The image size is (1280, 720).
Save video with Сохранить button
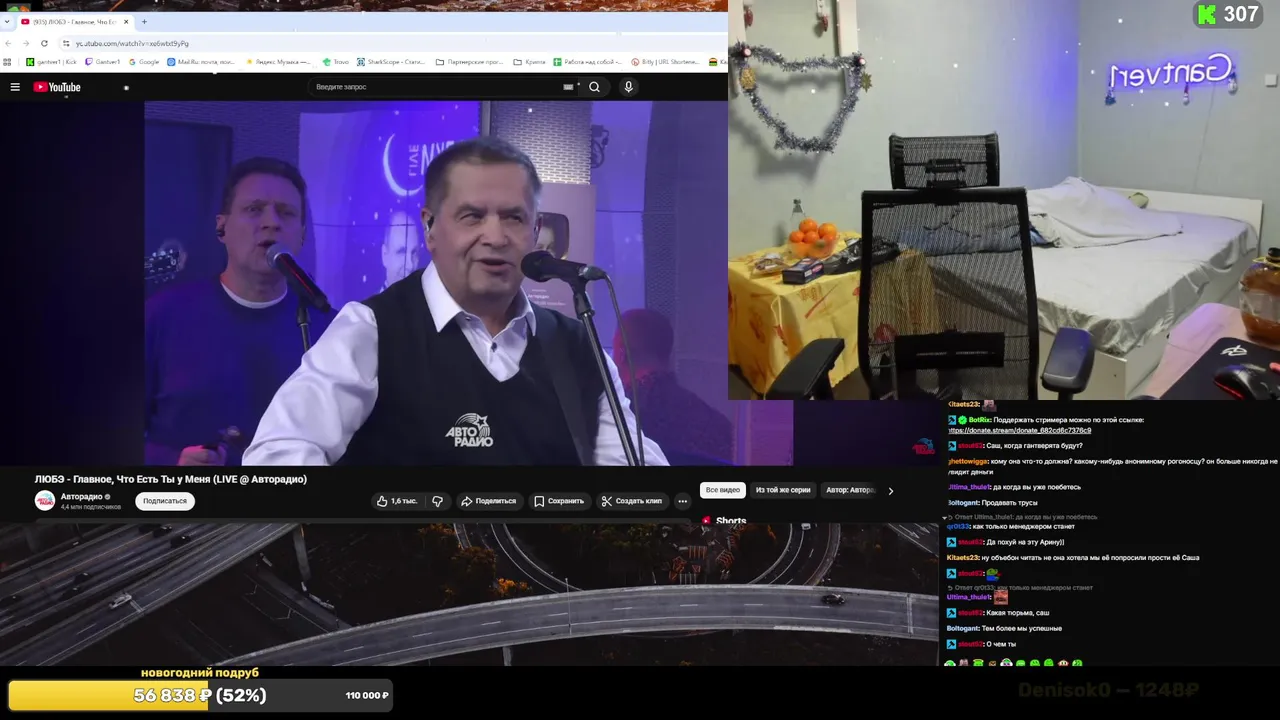(559, 501)
